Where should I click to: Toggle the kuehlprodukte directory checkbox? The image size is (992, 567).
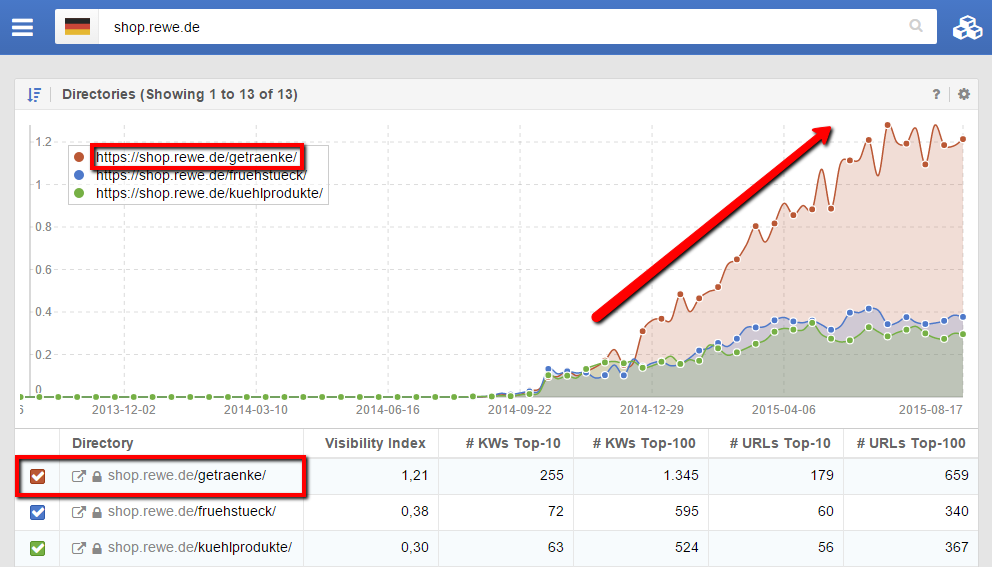[x=38, y=548]
